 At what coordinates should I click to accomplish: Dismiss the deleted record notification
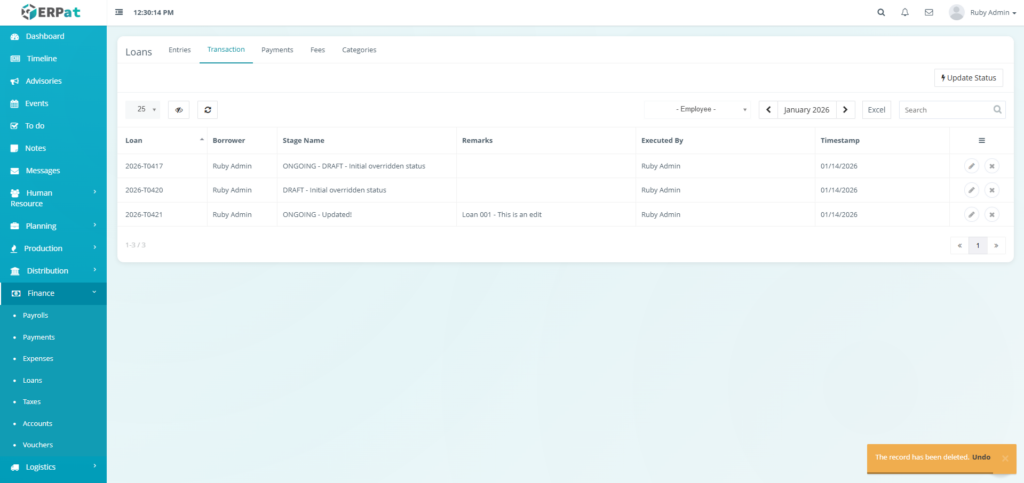pos(1005,458)
